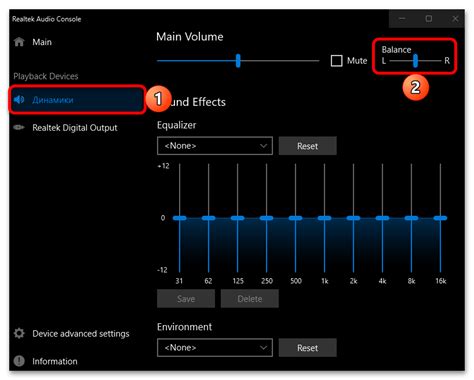The image size is (474, 380).
Task: Click the Realtek Digital Output device icon
Action: [19, 128]
